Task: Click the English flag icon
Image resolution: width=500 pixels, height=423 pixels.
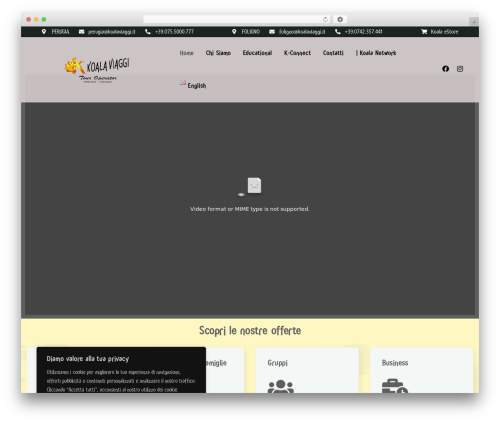Action: coord(183,83)
